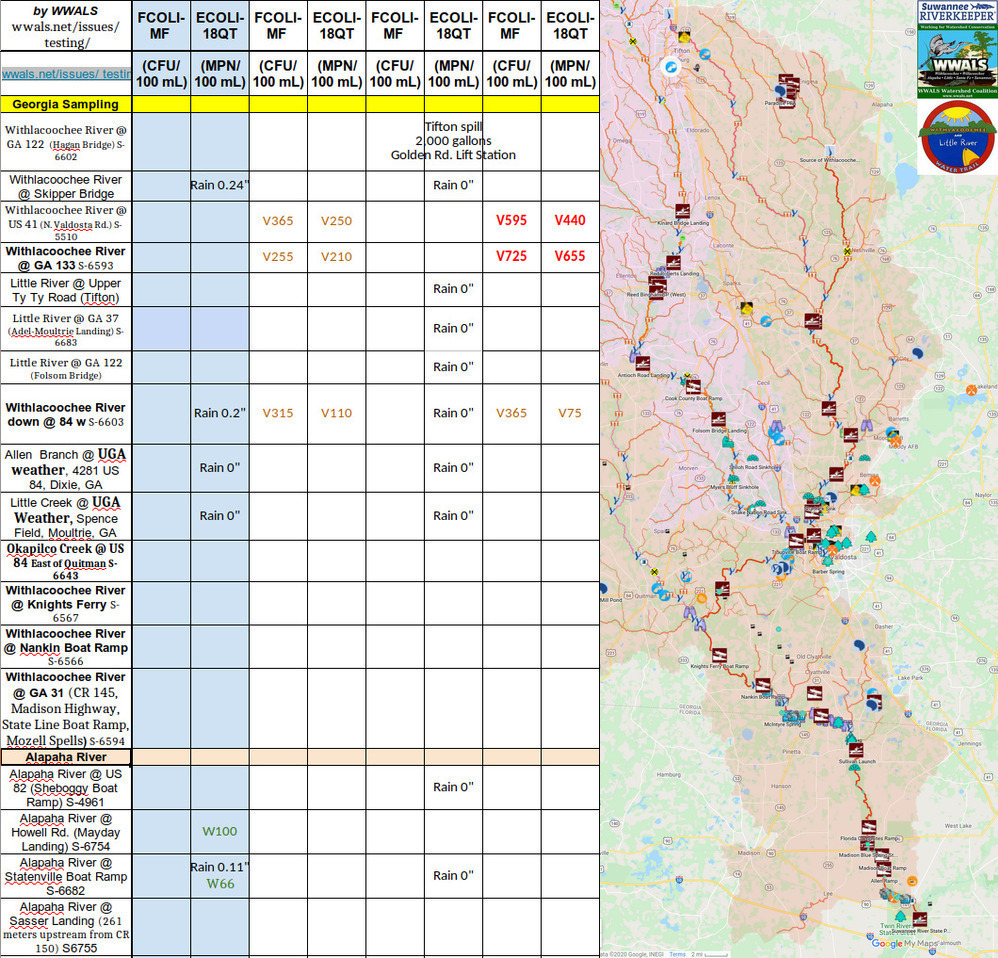Click the Source of Withlacoochee marker
This screenshot has height=958, width=998.
830,151
